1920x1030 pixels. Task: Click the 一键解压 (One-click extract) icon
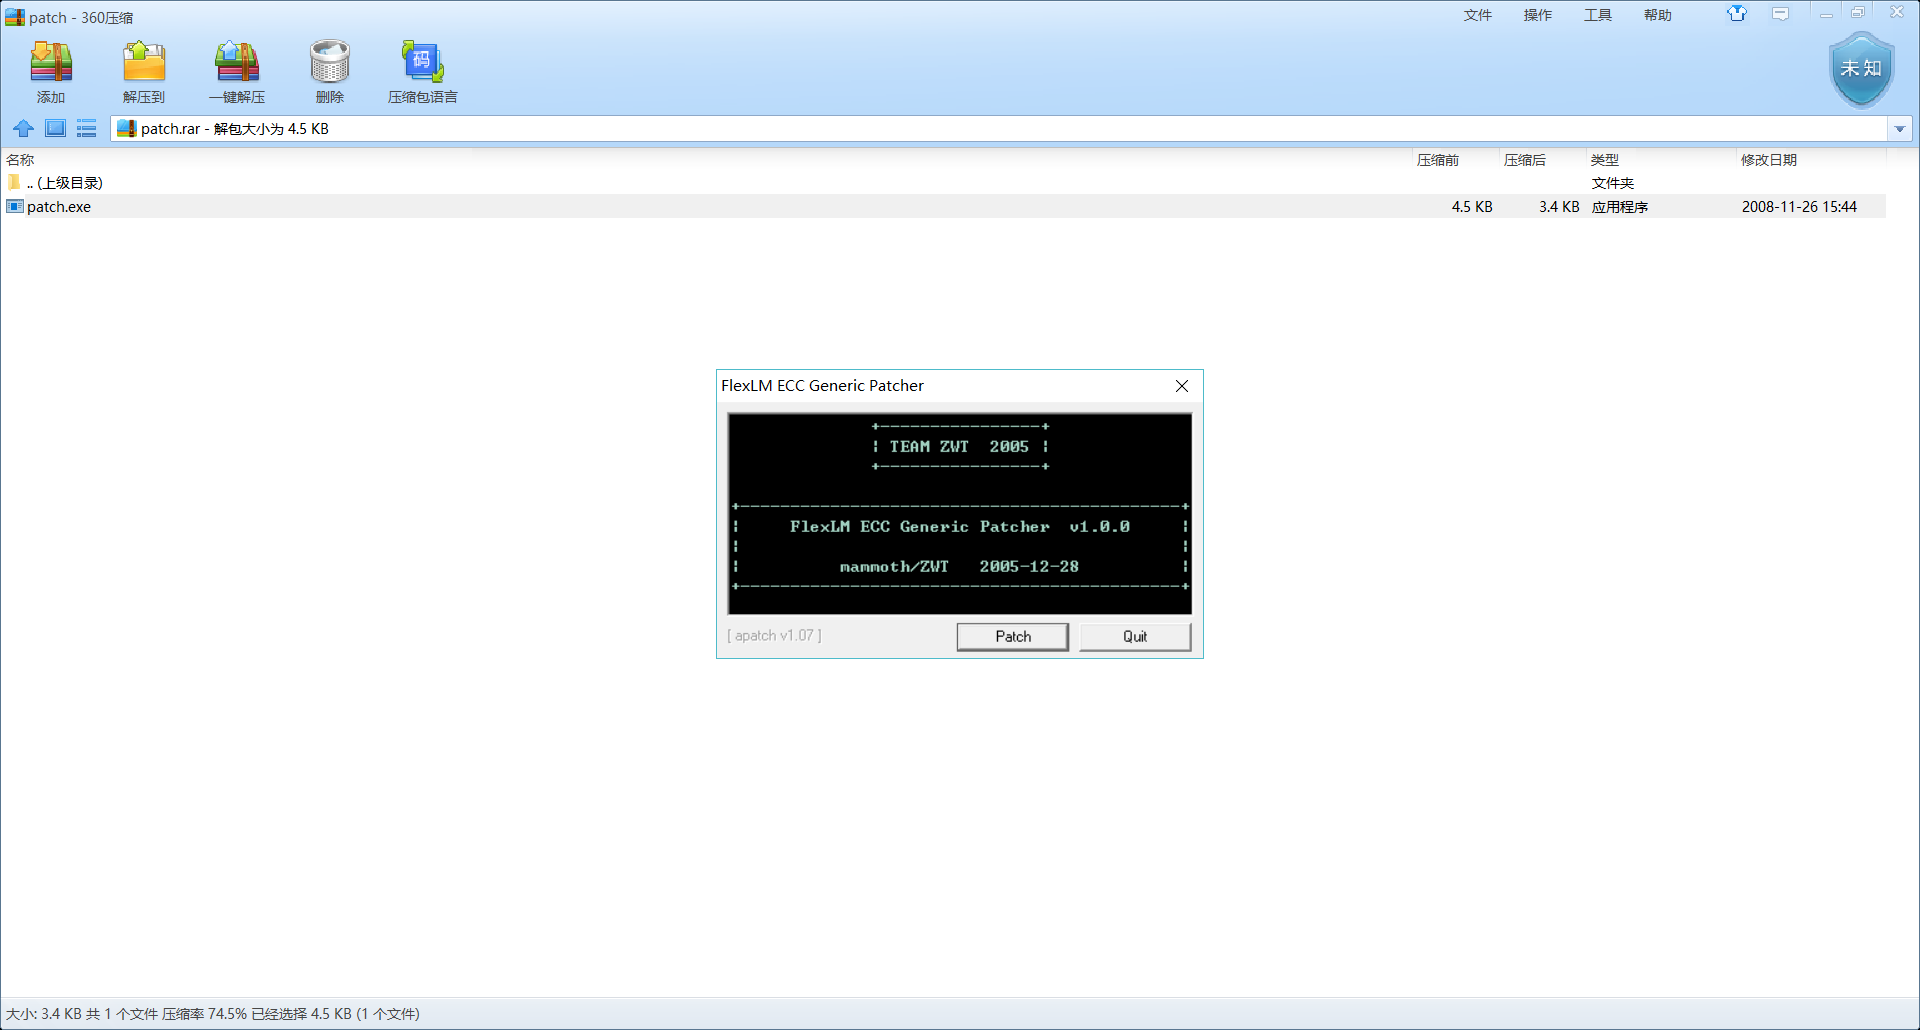[x=237, y=62]
